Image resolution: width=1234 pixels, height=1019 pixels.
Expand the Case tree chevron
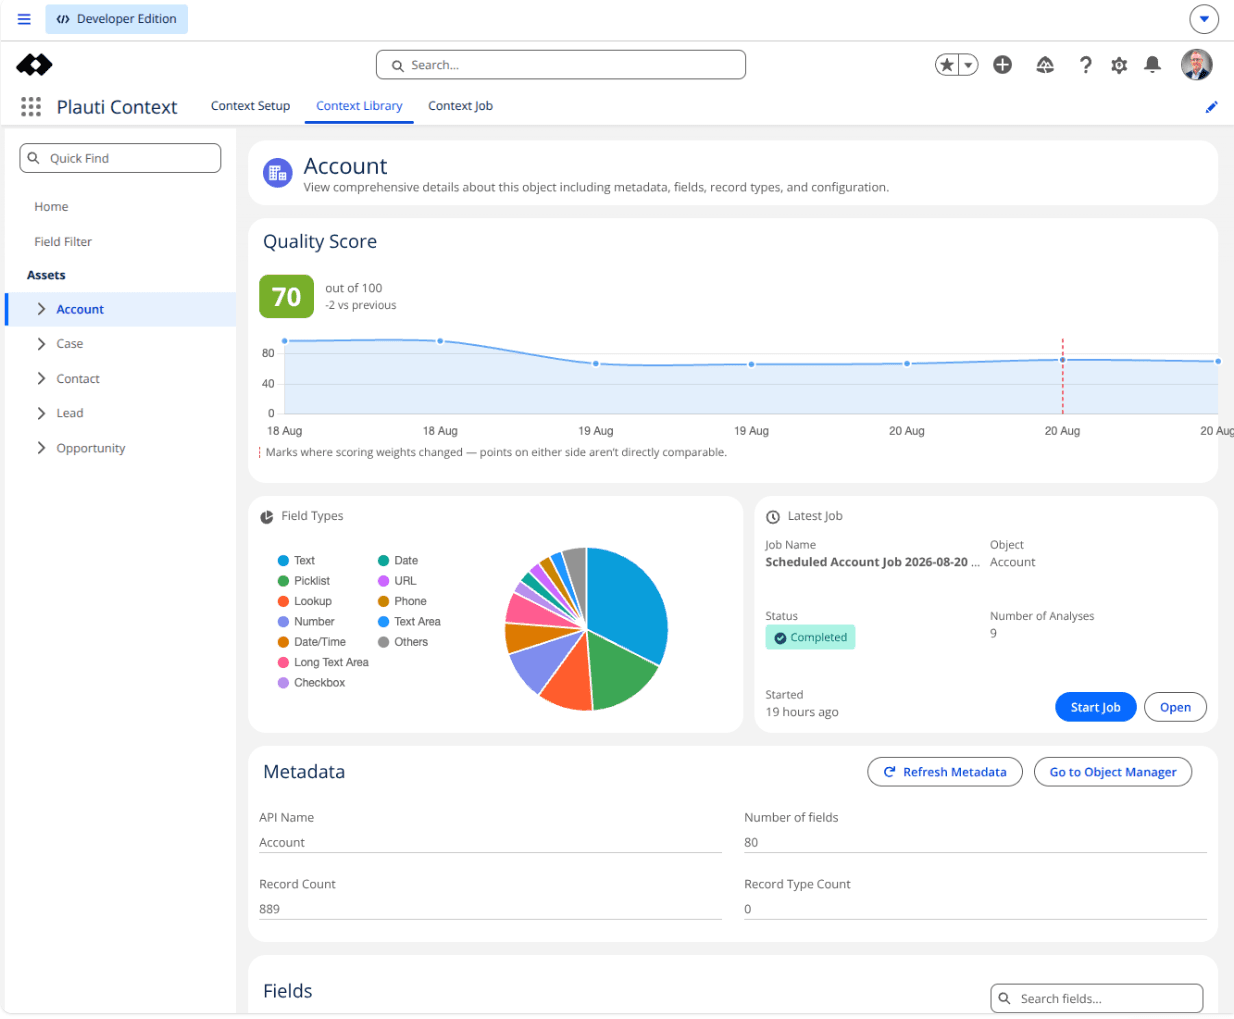(x=41, y=344)
